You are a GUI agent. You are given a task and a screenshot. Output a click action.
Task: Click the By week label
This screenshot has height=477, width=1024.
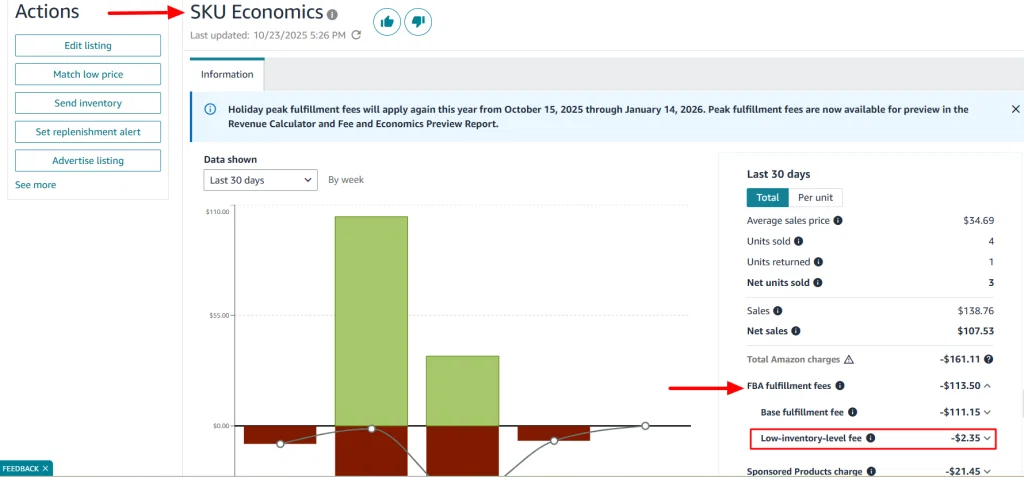[346, 180]
